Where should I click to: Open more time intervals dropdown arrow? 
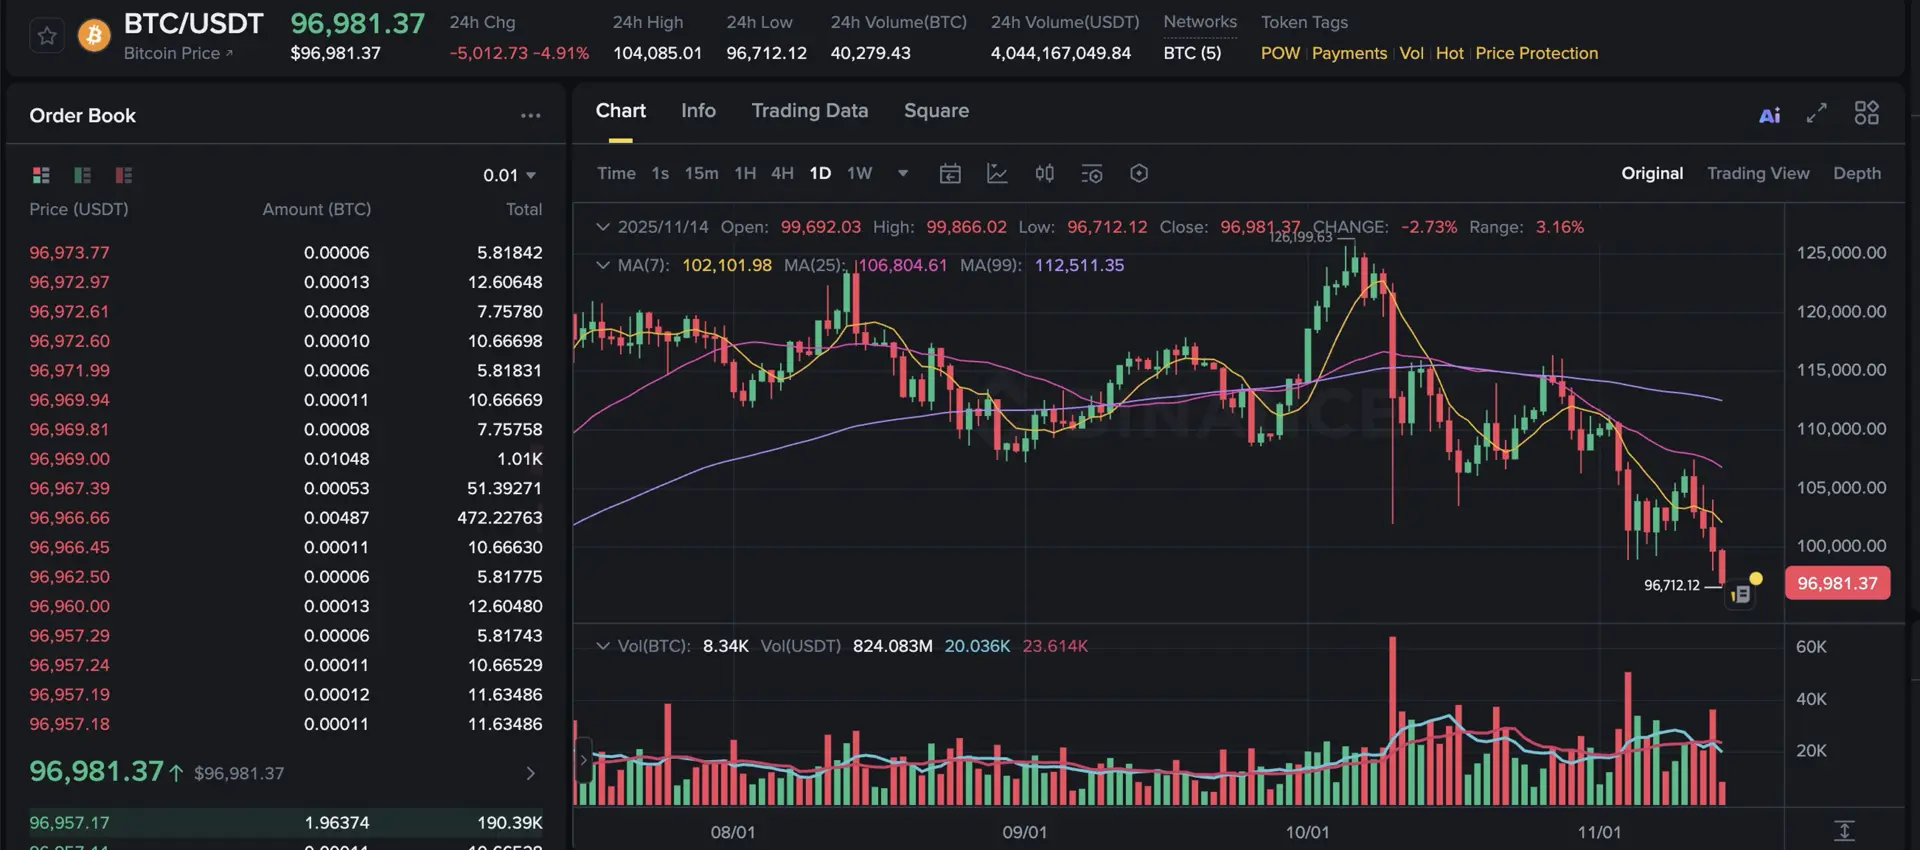point(903,173)
